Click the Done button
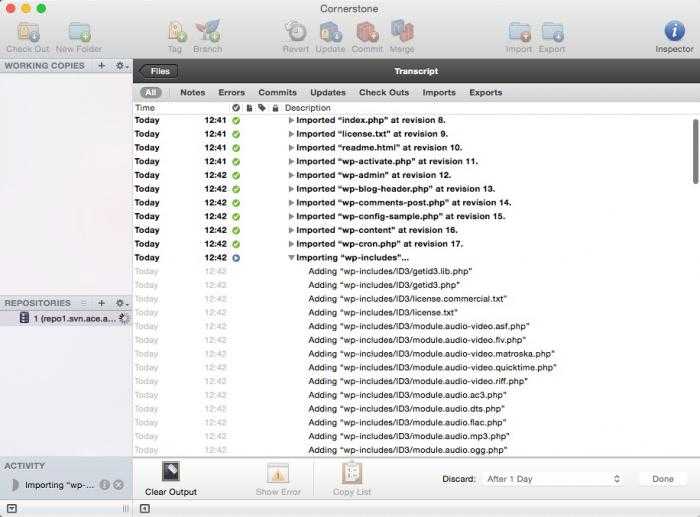Screen dimensions: 700x517 [x=662, y=479]
